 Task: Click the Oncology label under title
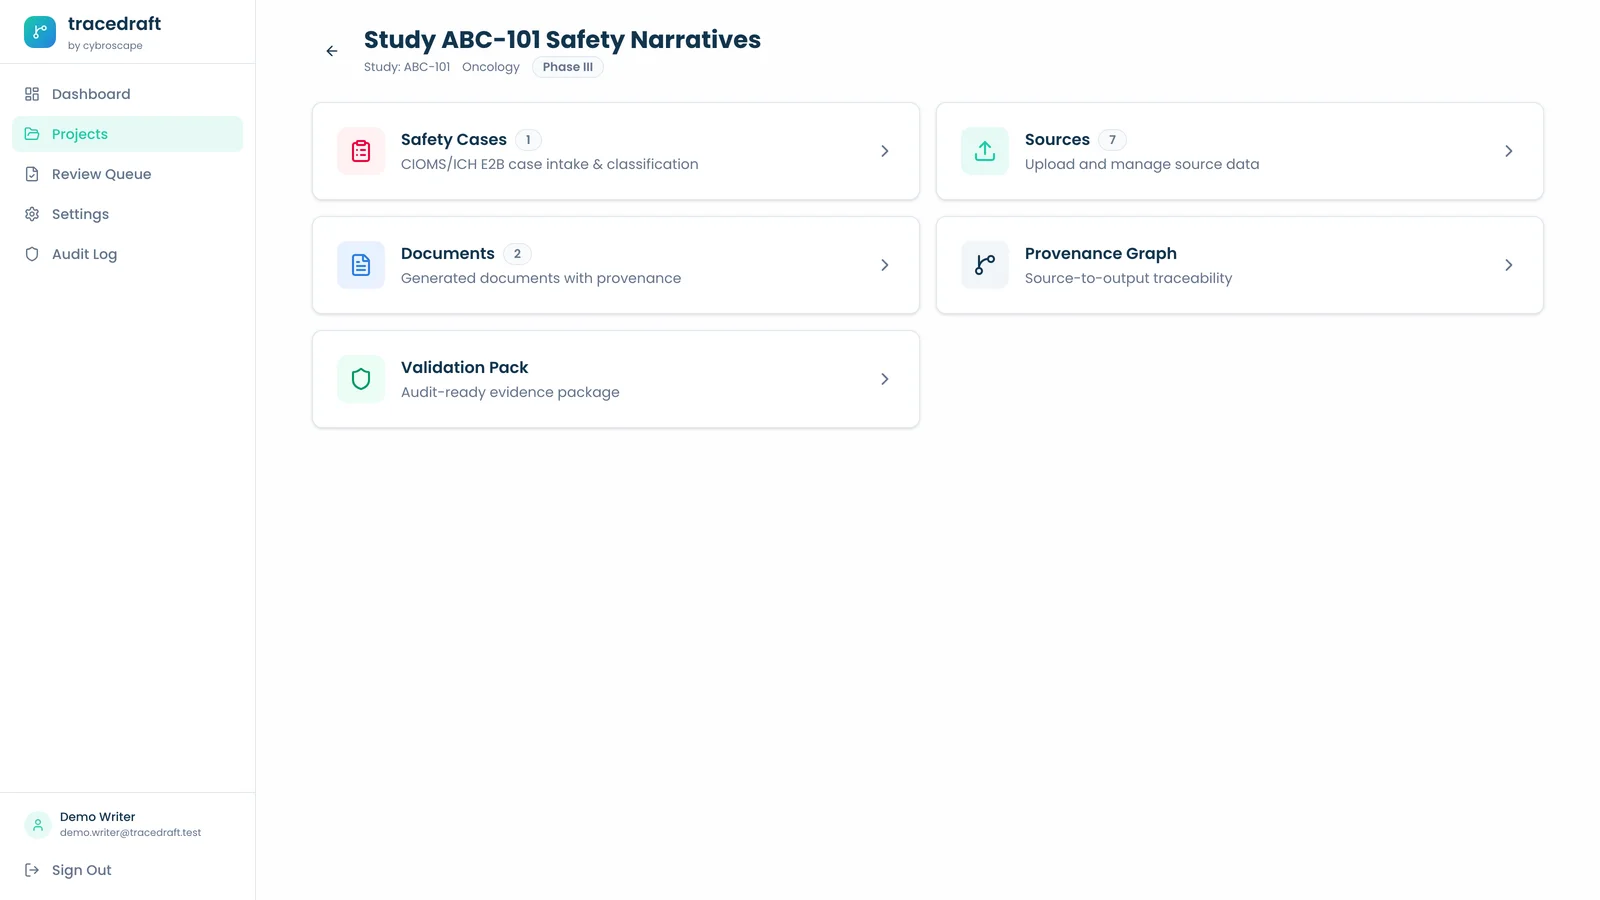[491, 67]
